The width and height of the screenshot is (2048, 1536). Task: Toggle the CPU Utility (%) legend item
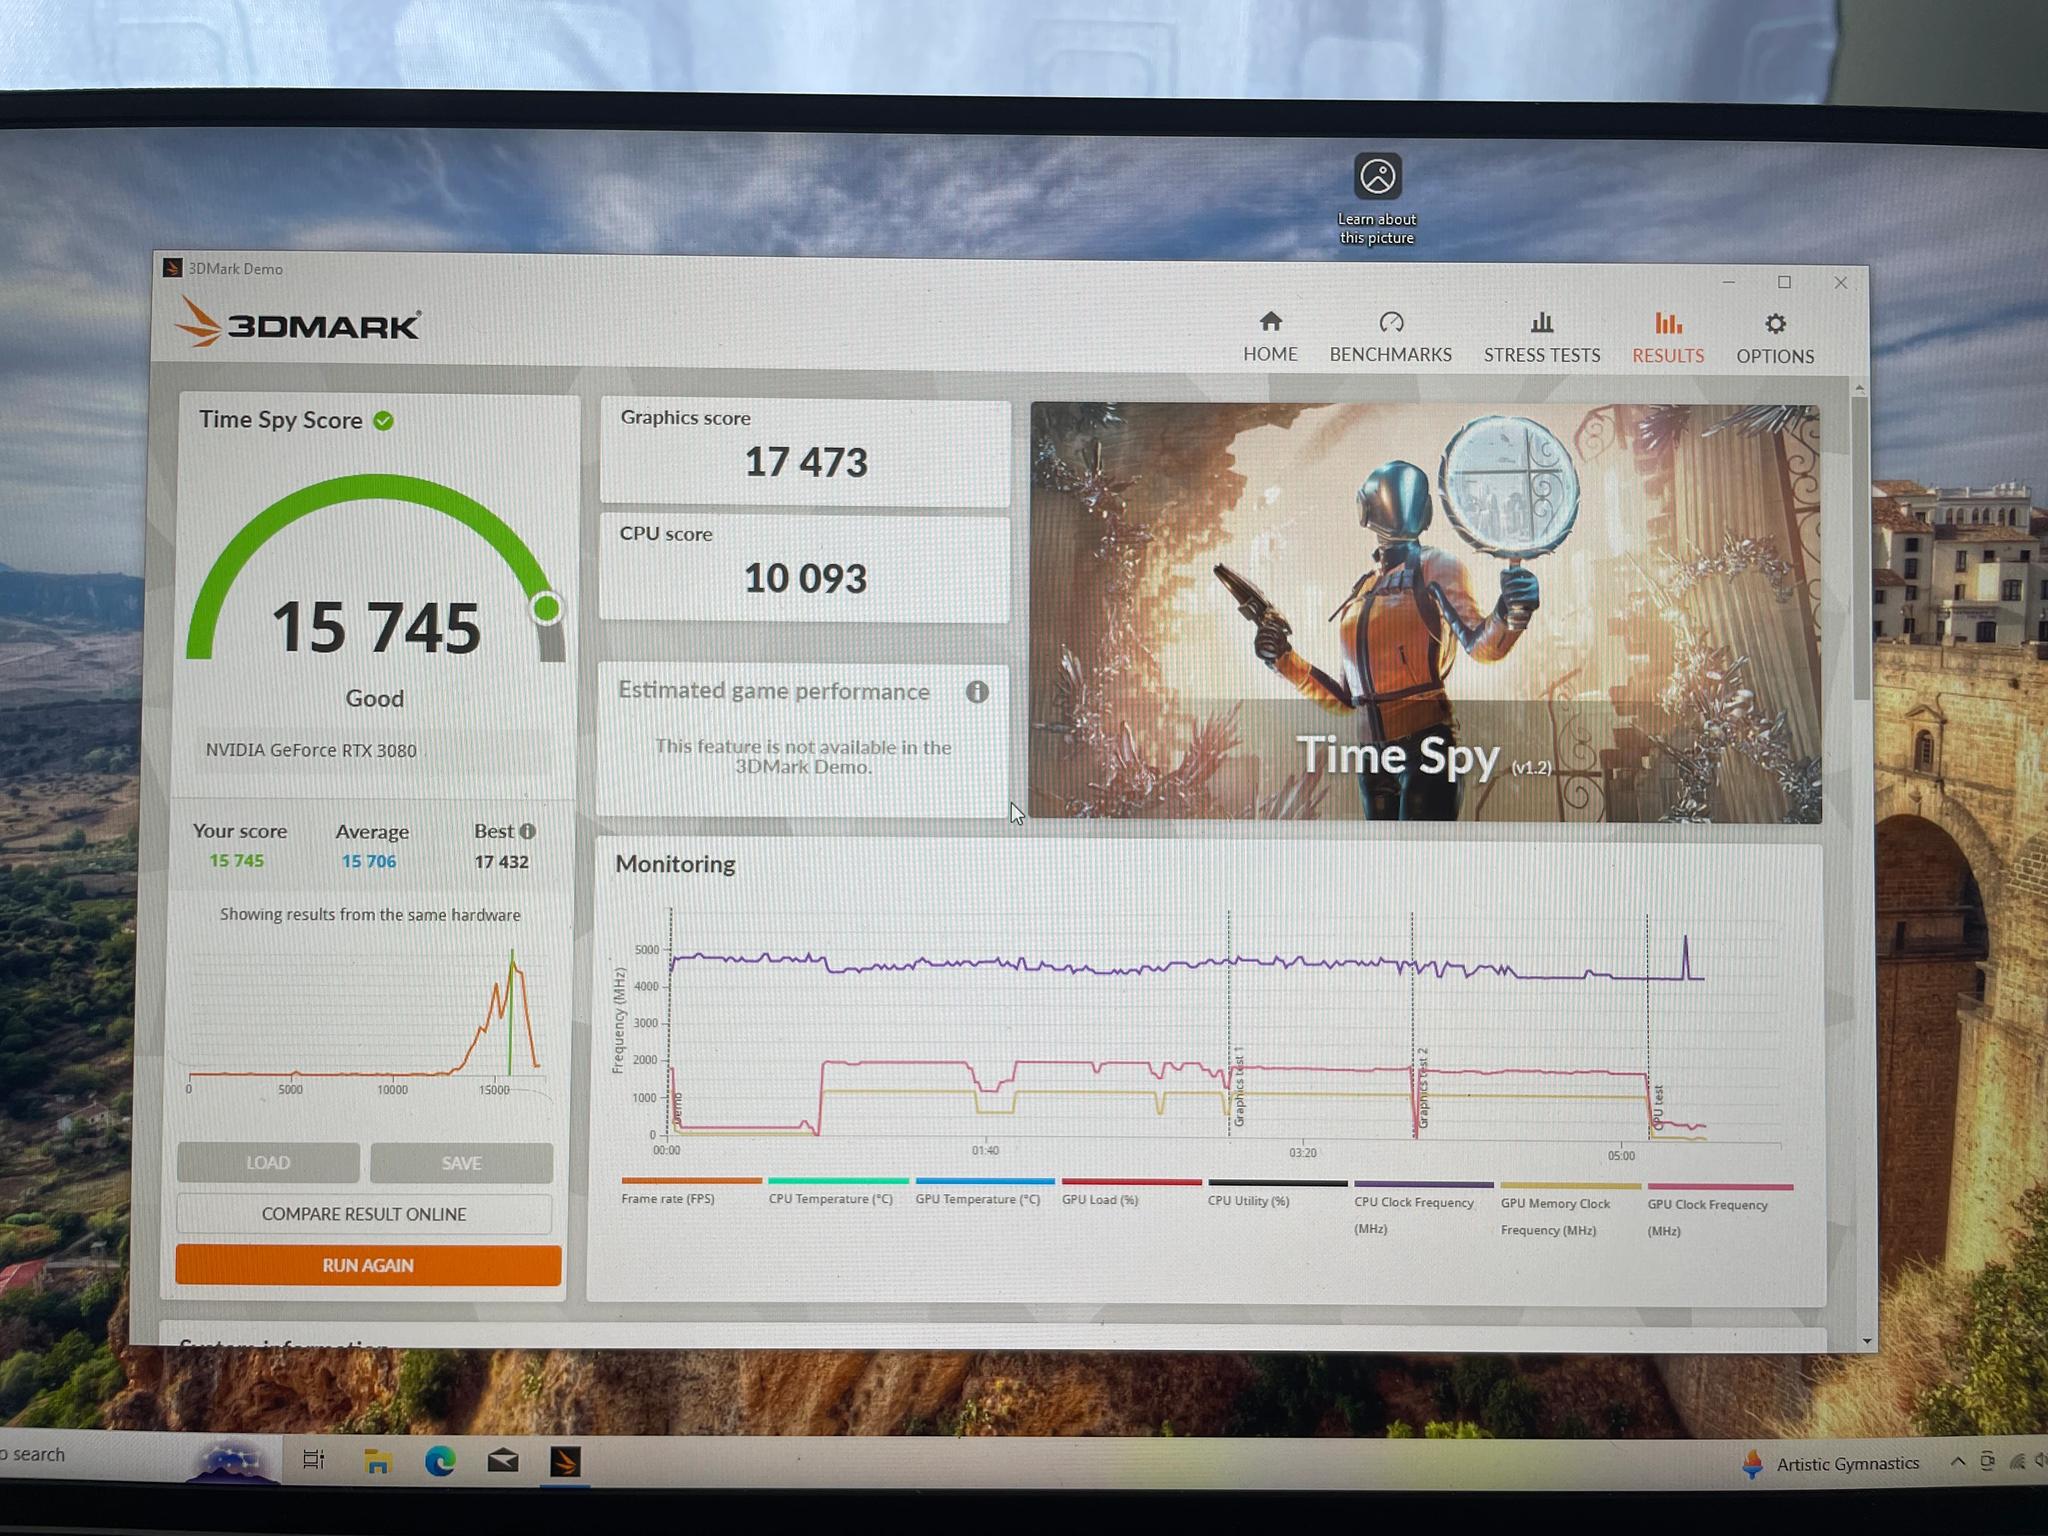(x=1277, y=1193)
